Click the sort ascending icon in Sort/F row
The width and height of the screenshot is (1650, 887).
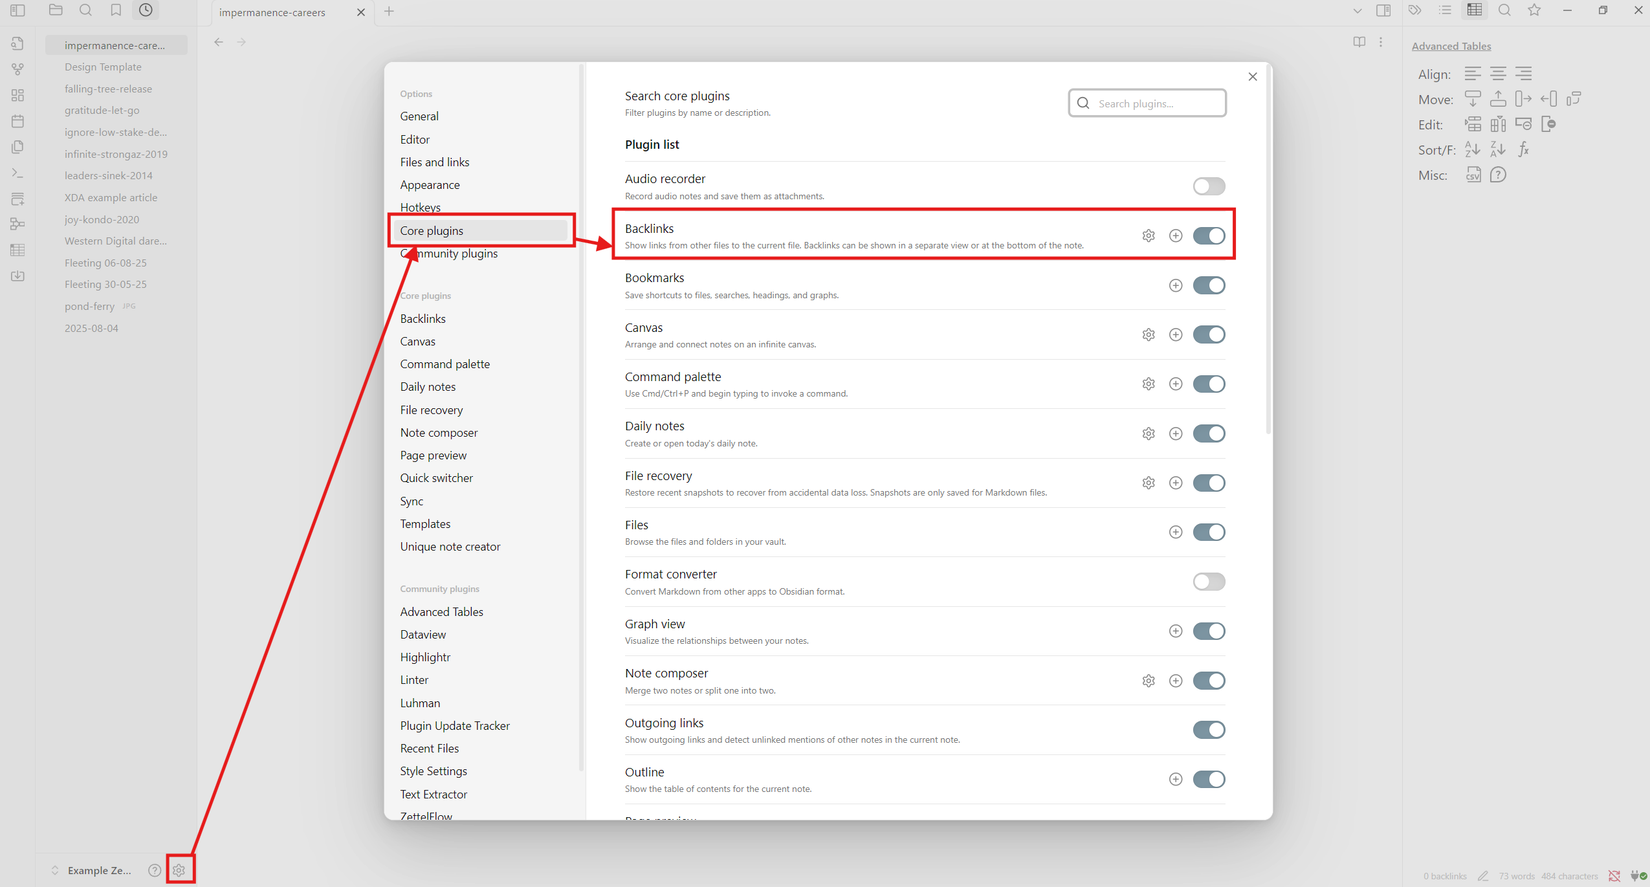1473,150
